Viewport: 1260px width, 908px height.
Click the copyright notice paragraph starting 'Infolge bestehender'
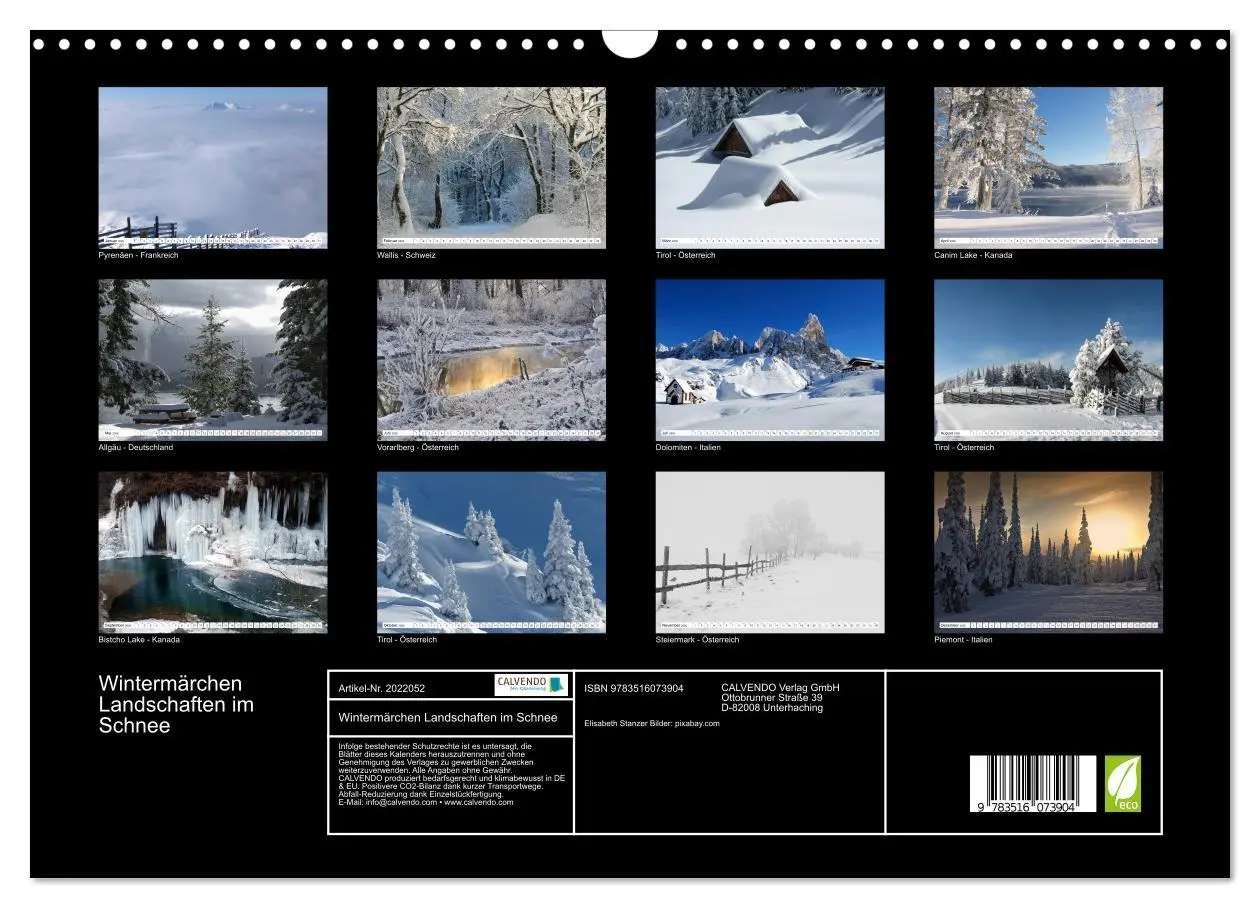tap(452, 774)
